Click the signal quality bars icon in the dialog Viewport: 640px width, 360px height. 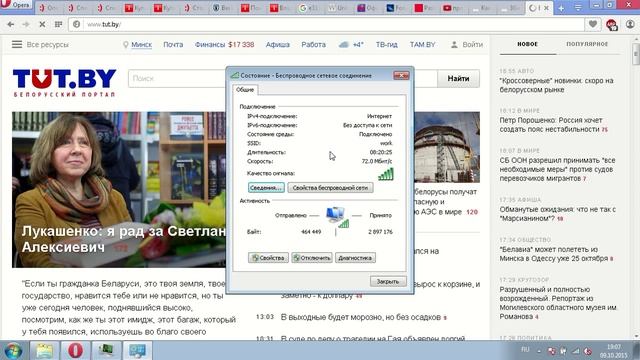[386, 174]
